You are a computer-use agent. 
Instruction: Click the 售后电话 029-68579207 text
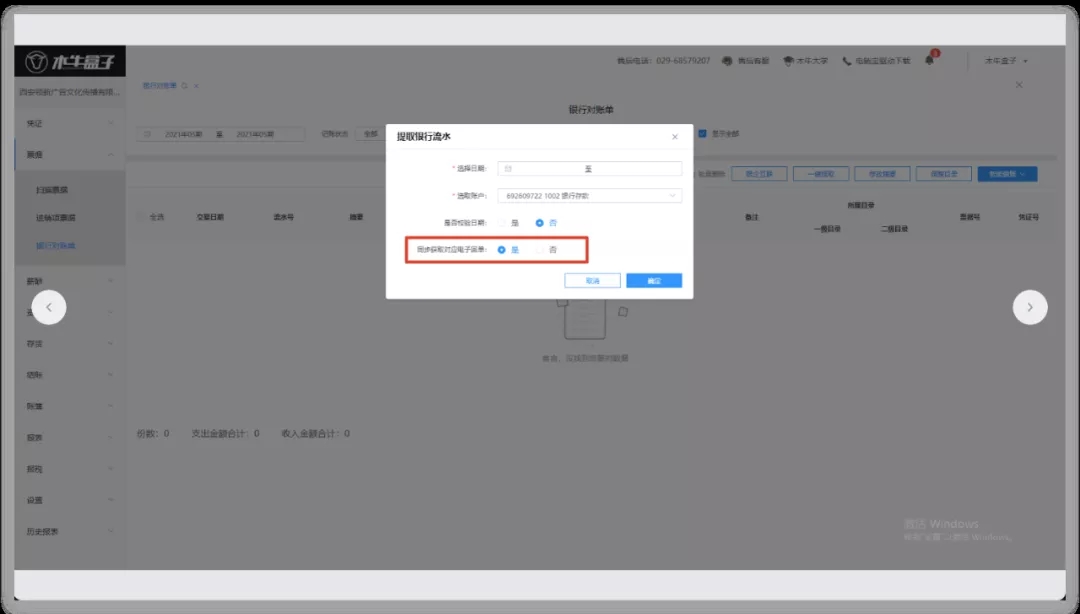point(663,61)
